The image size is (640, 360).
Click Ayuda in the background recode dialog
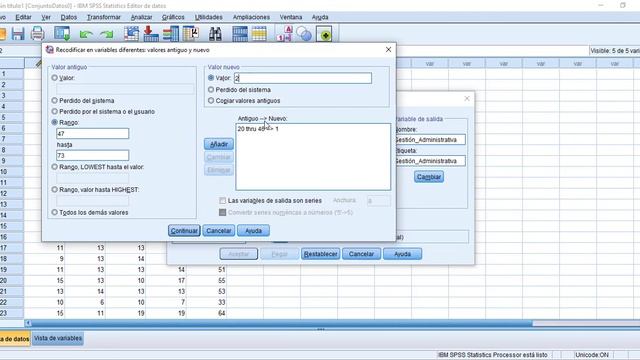[x=402, y=254]
